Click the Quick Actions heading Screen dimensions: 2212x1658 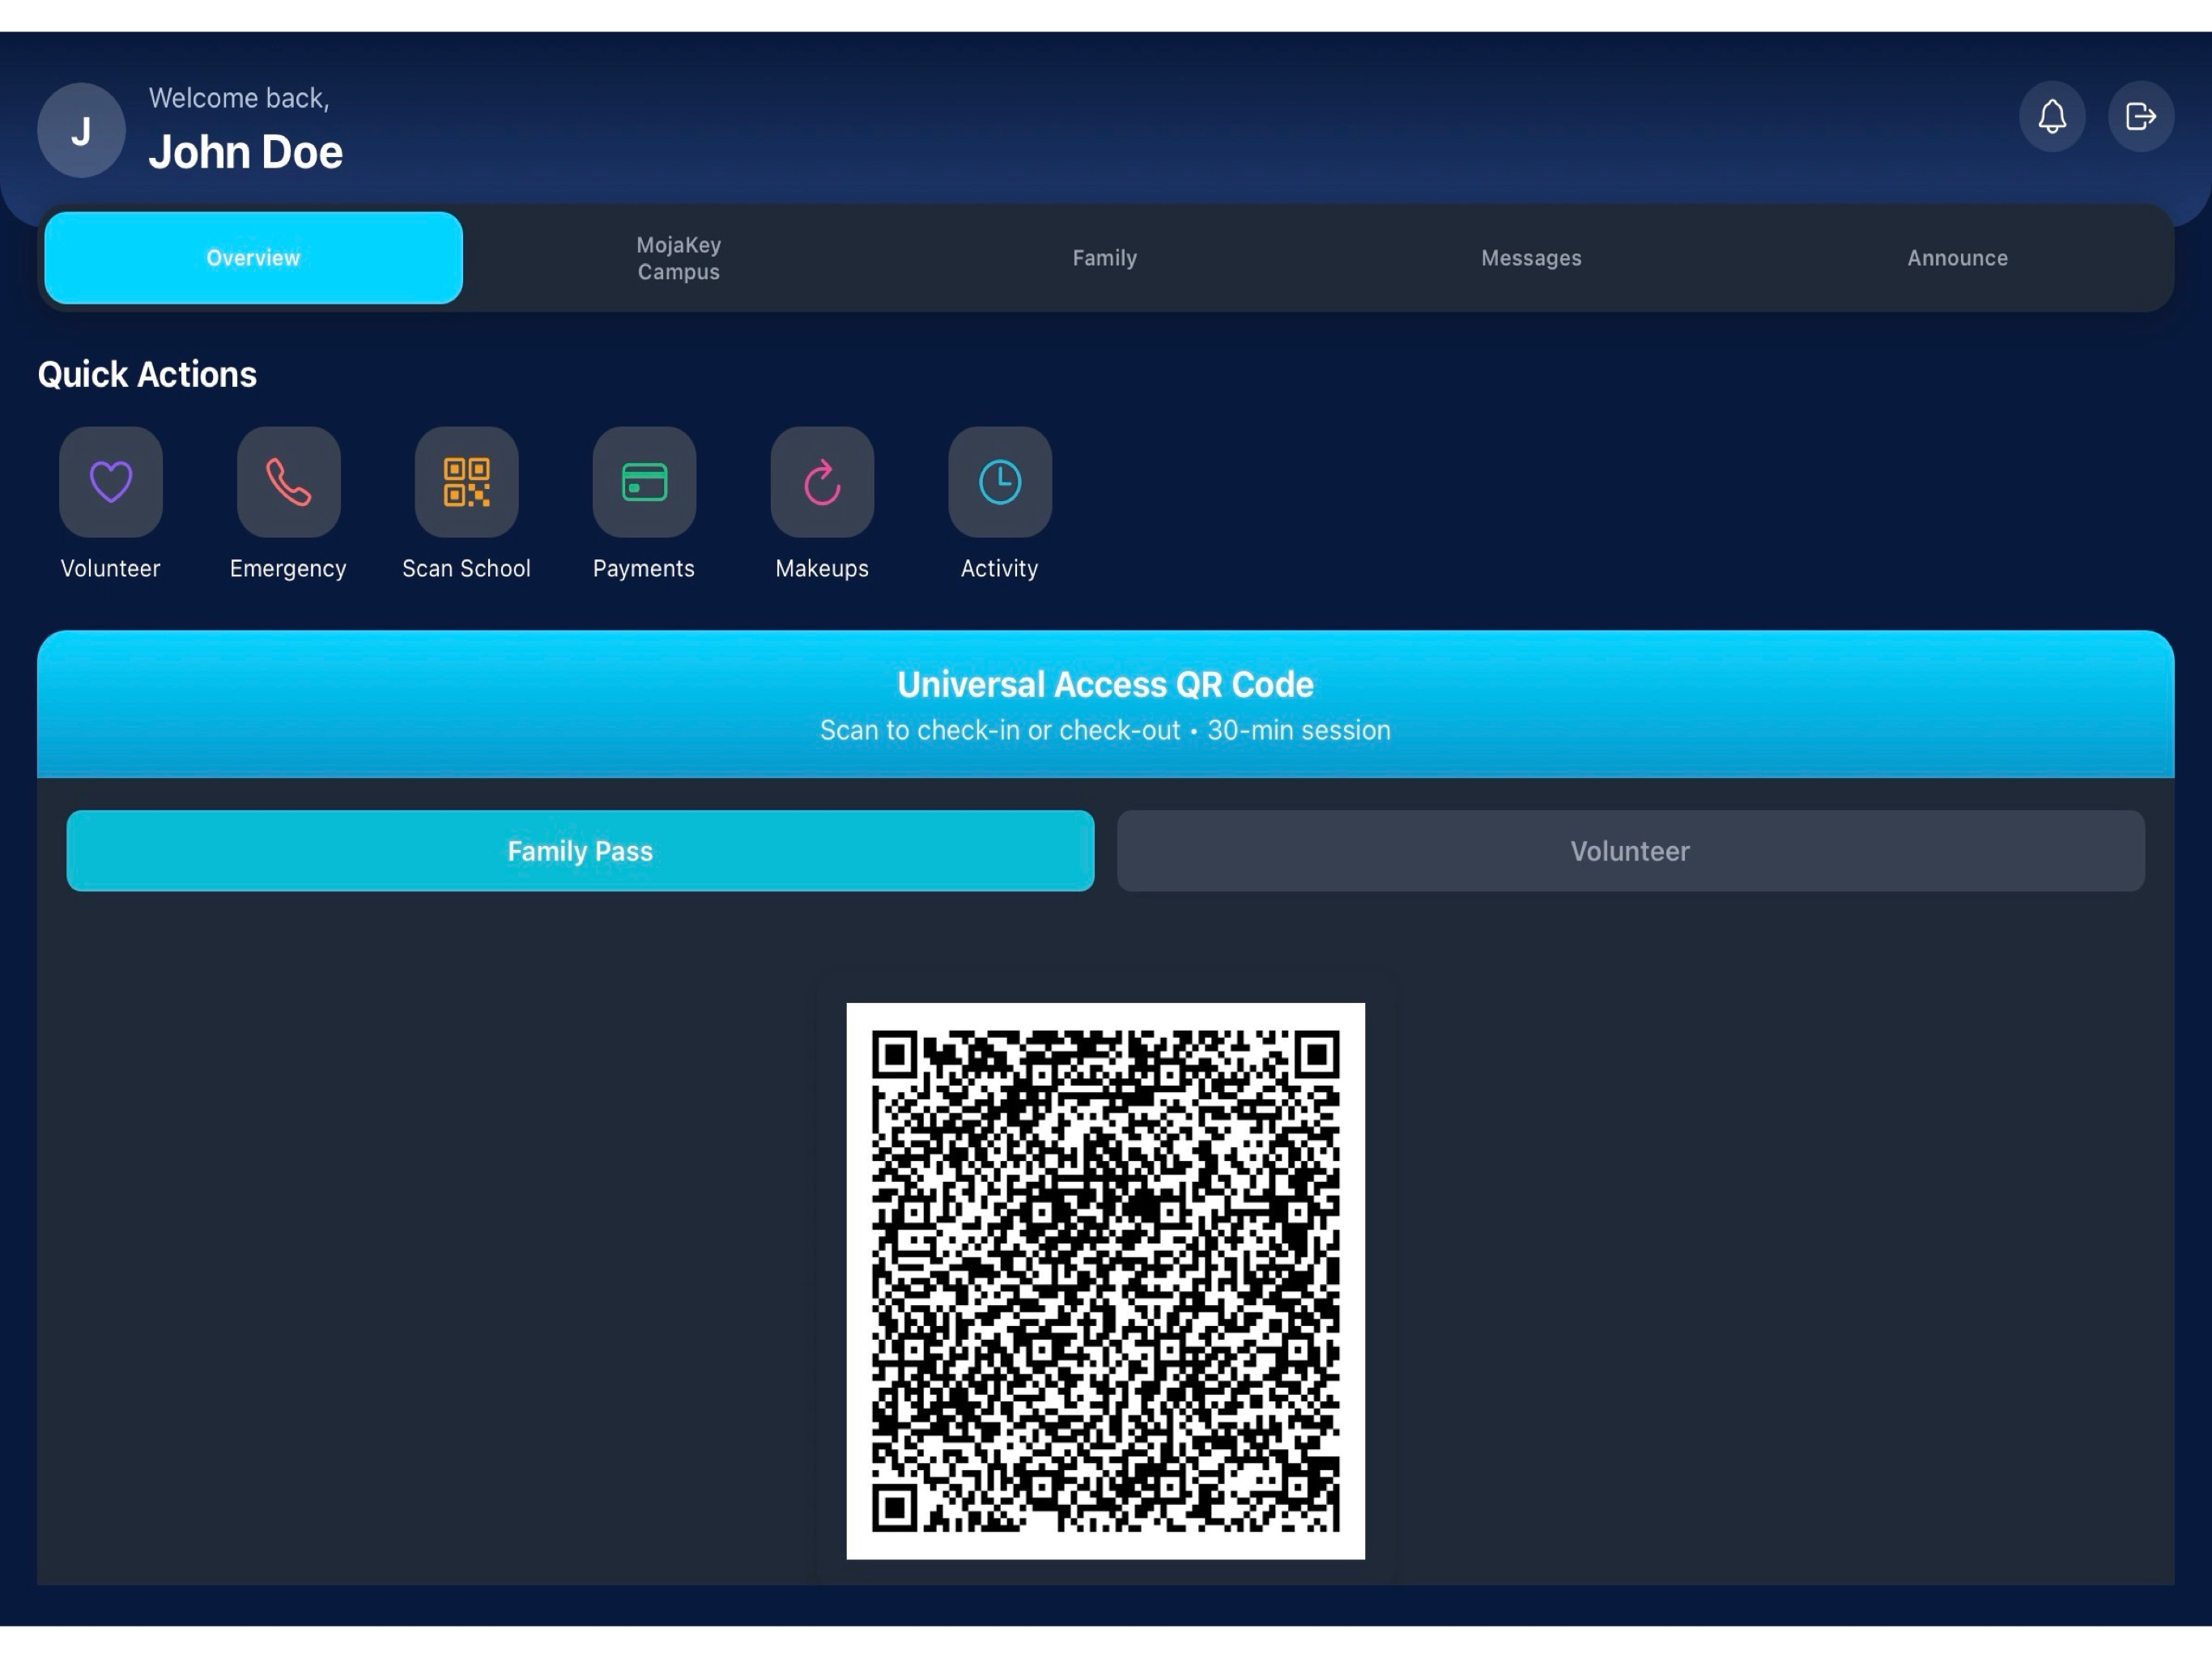pyautogui.click(x=147, y=374)
